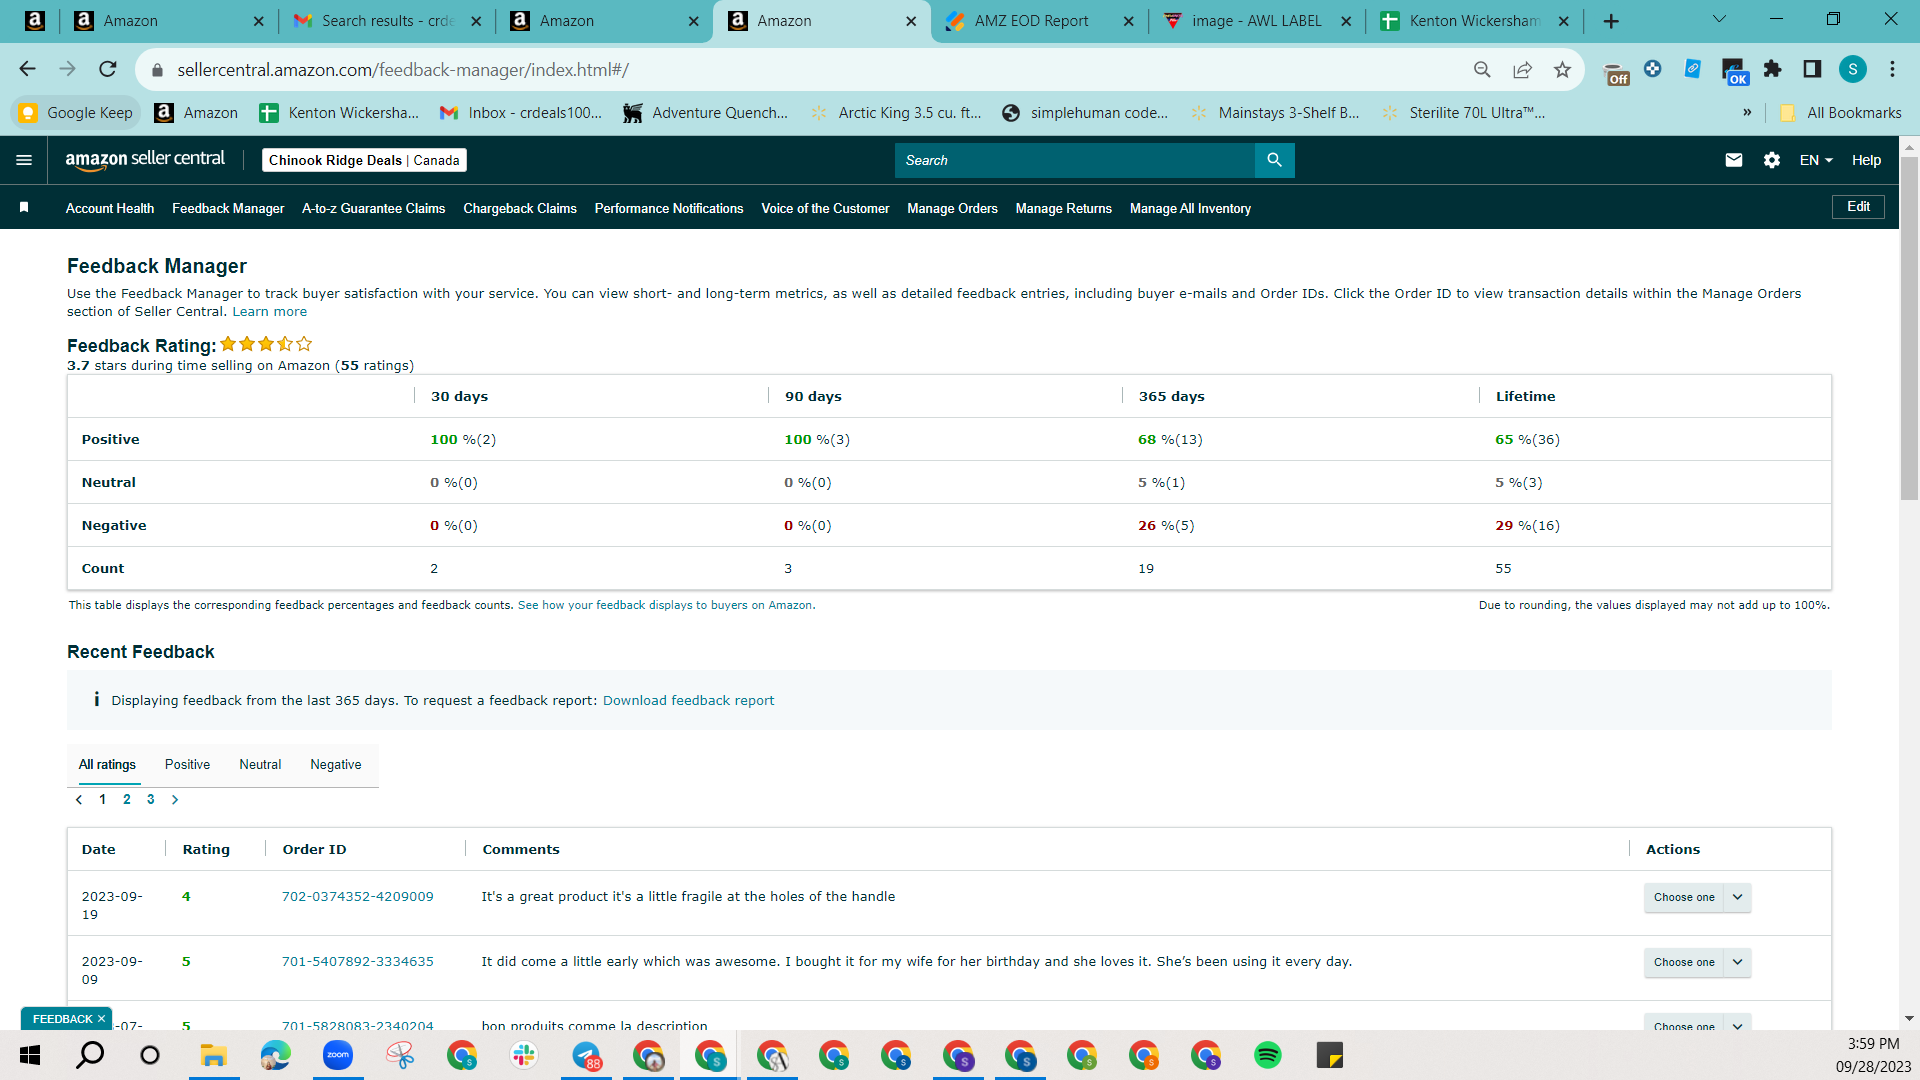Screen dimensions: 1920x1080
Task: Open Windows taskbar search
Action: (90, 1055)
